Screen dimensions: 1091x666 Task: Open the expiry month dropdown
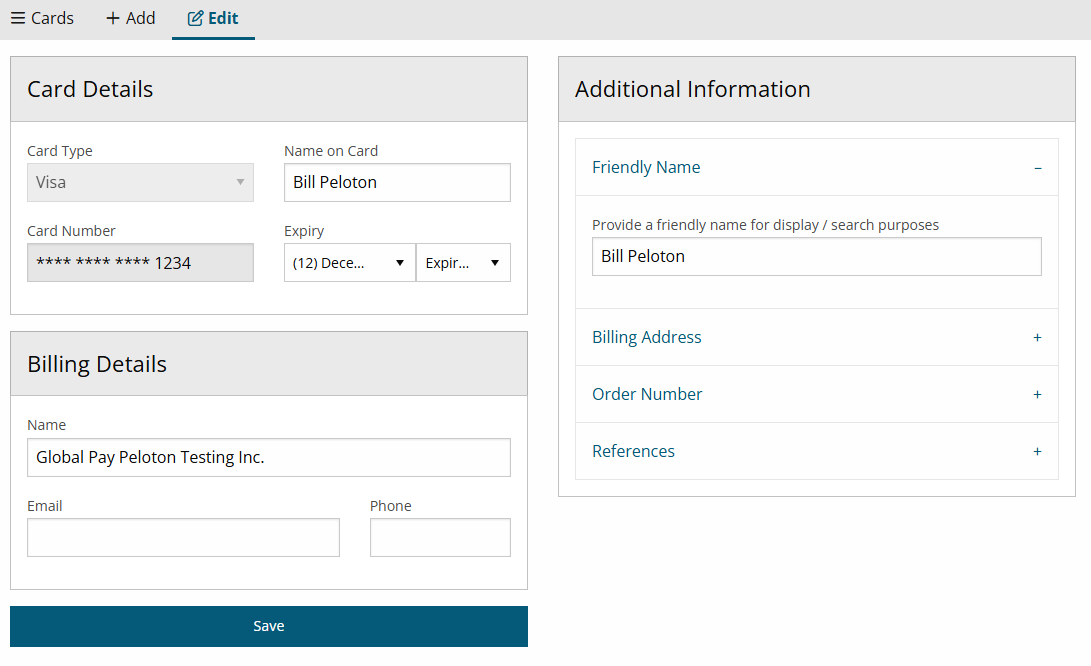point(349,263)
